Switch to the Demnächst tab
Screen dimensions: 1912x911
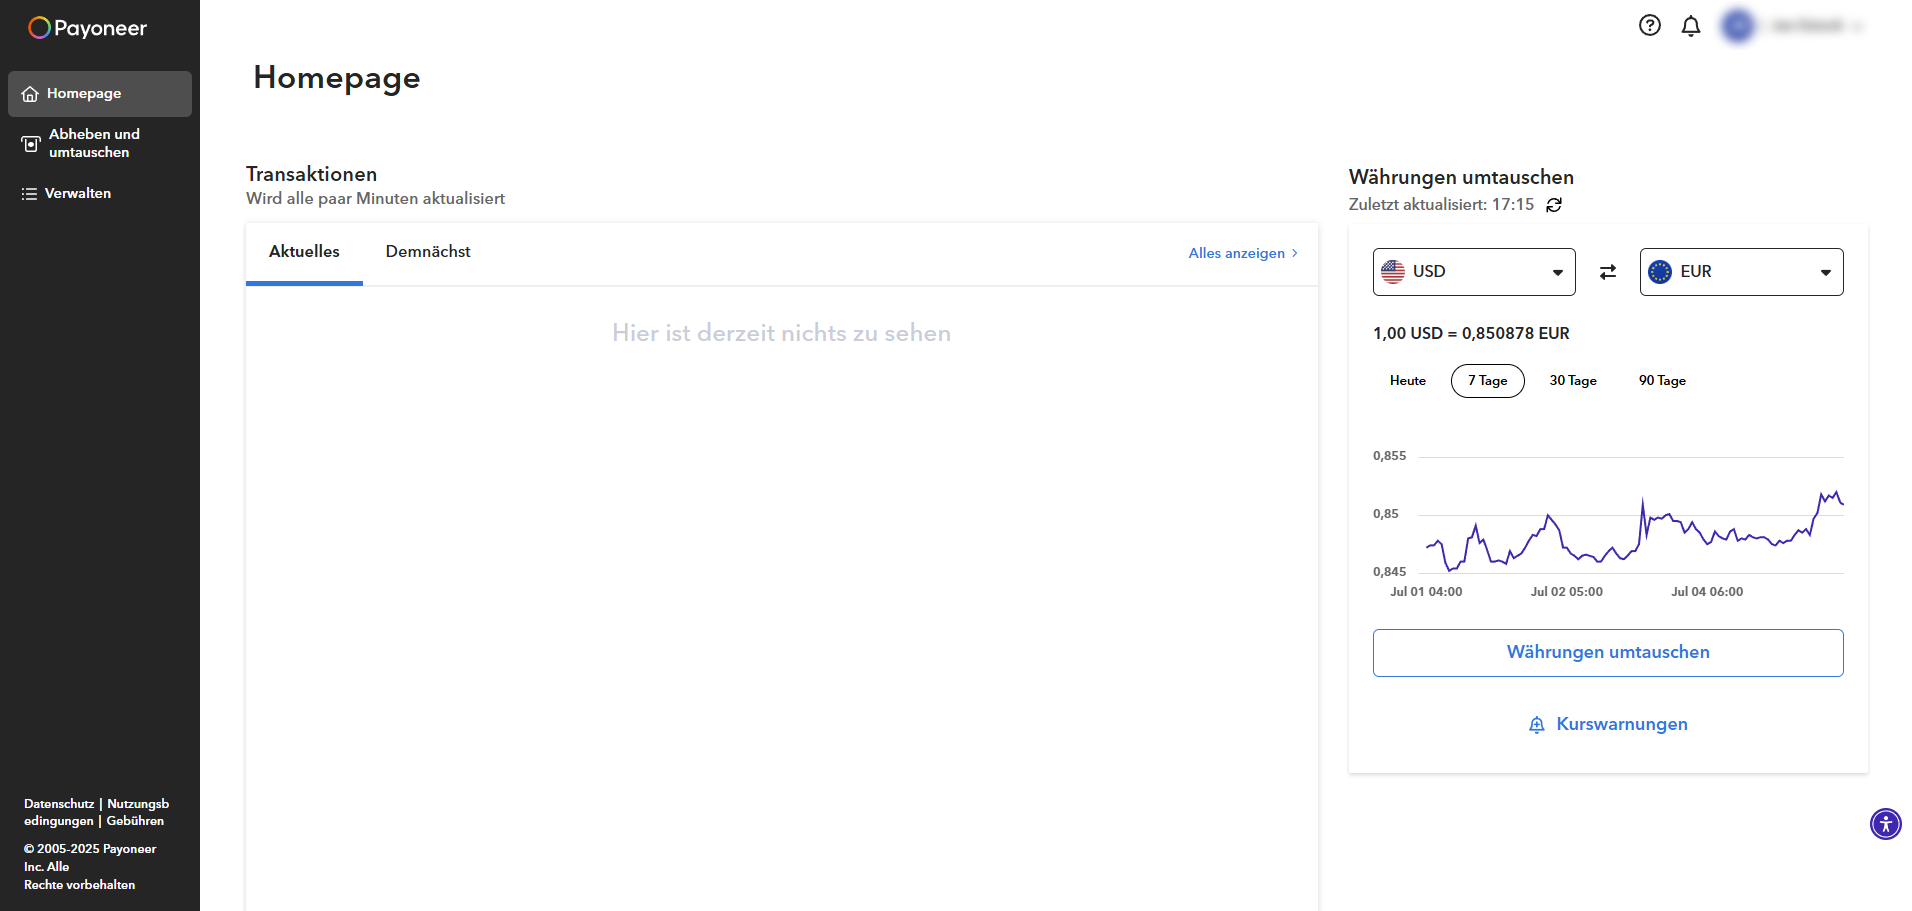(x=427, y=252)
